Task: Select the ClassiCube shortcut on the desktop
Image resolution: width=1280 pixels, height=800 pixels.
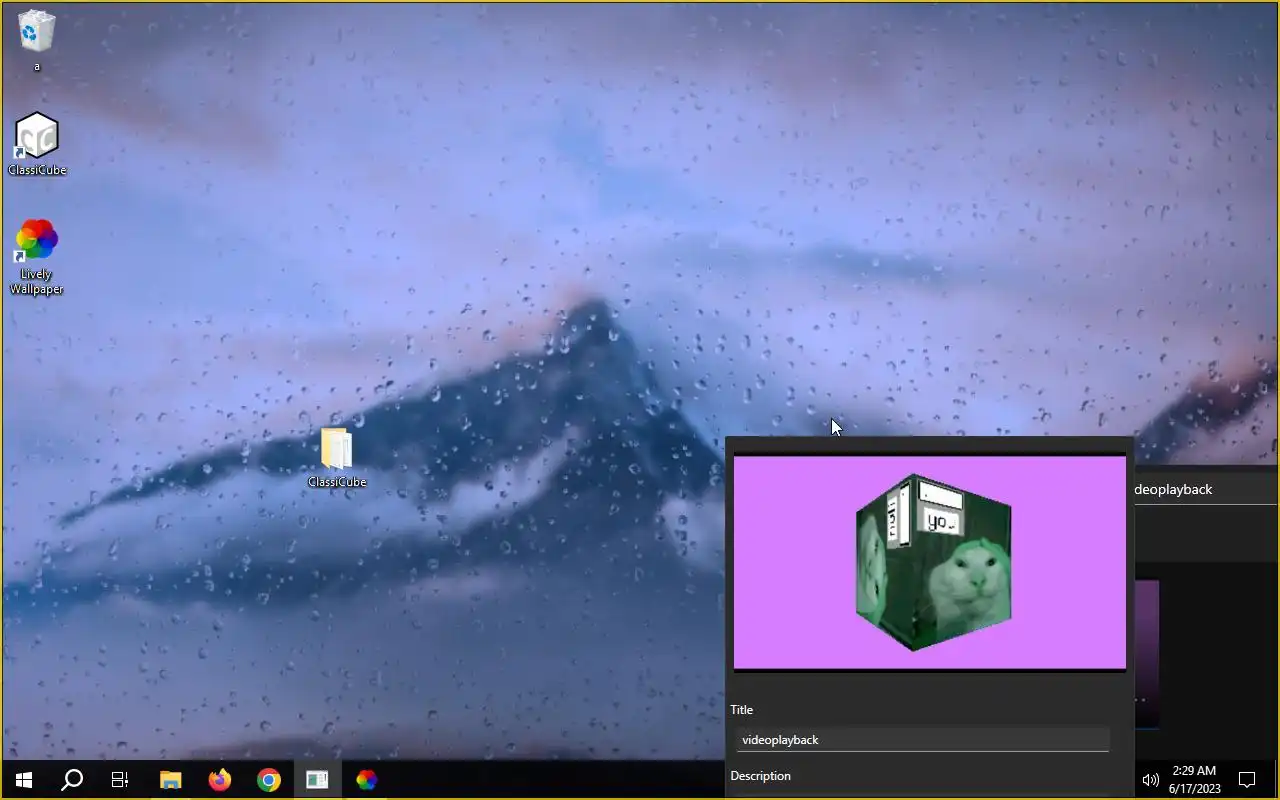Action: [x=37, y=144]
